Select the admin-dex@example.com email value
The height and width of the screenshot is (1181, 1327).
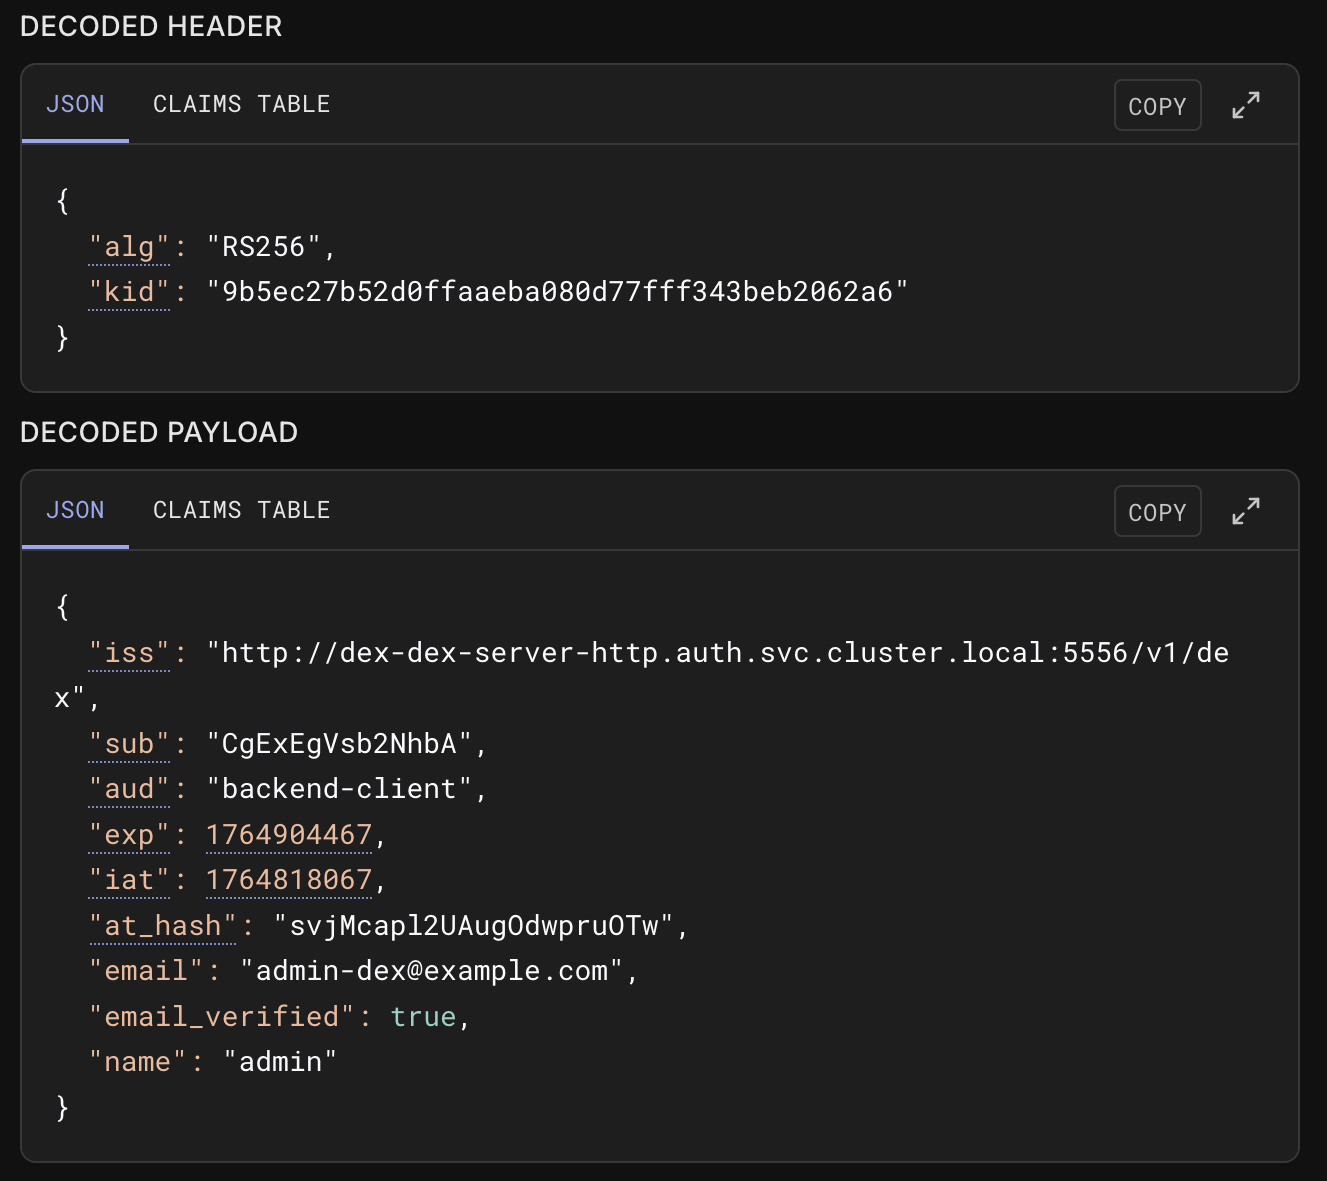(435, 970)
